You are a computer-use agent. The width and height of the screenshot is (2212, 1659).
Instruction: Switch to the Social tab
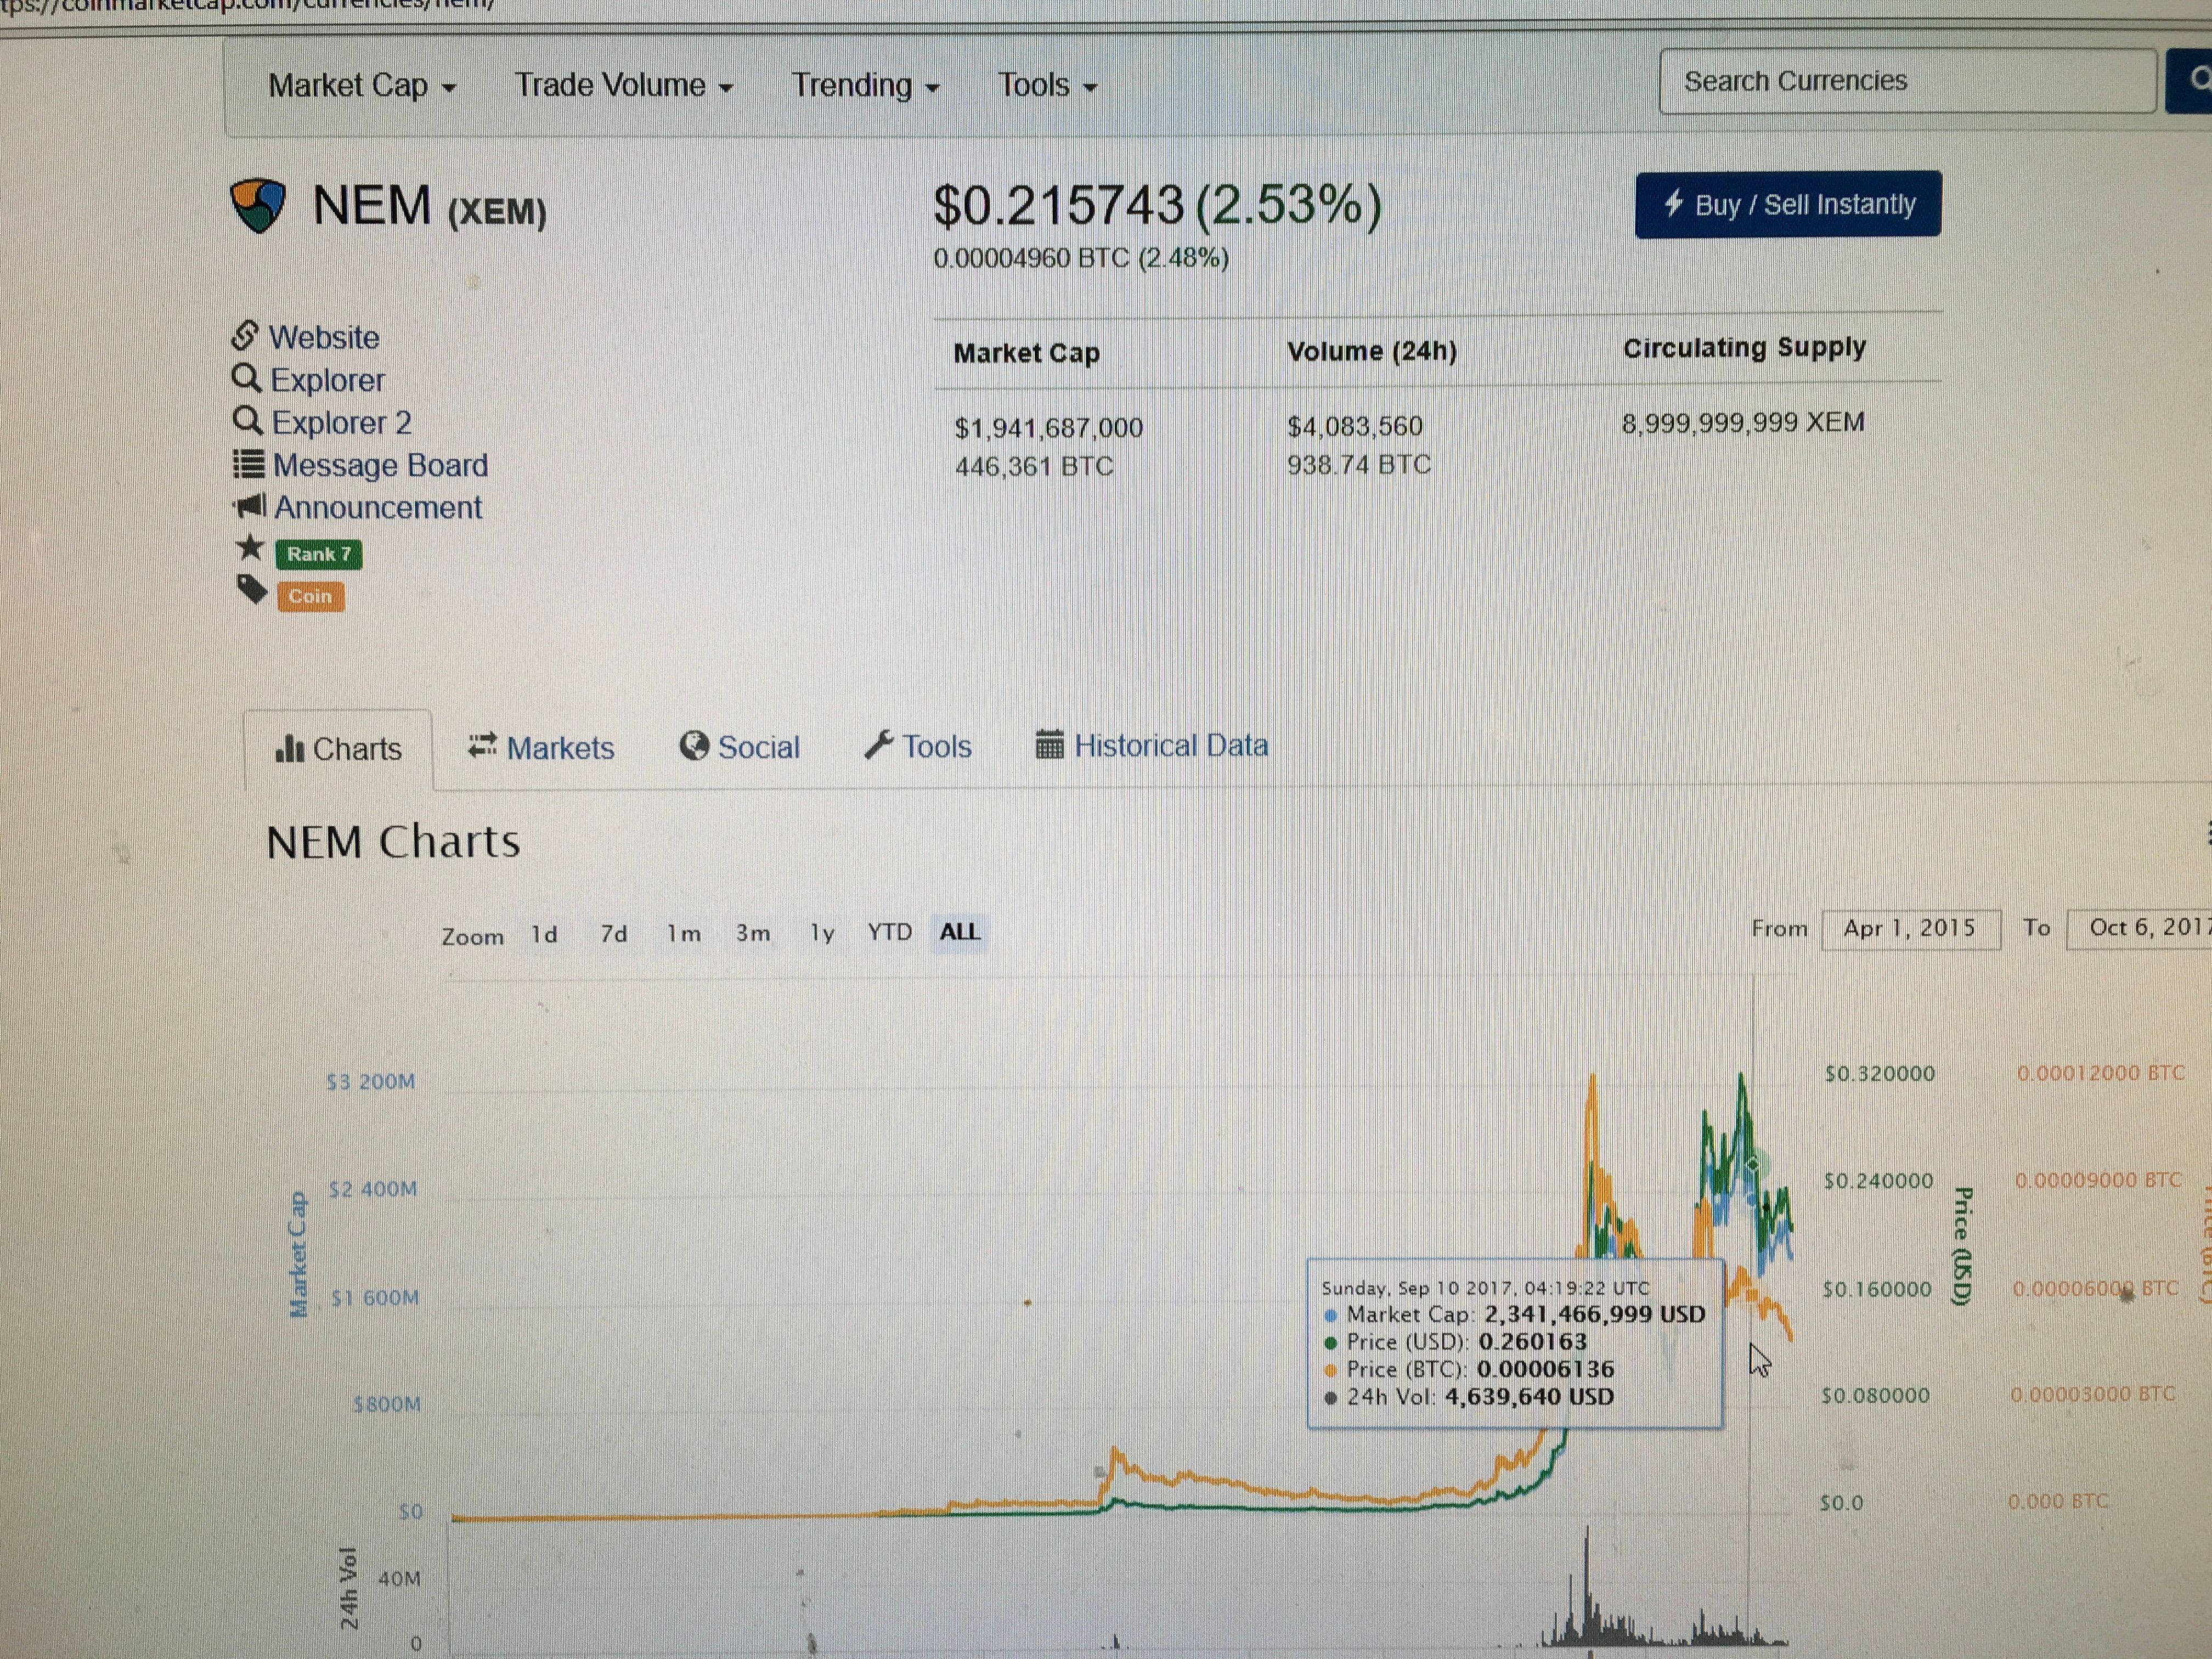[x=739, y=747]
